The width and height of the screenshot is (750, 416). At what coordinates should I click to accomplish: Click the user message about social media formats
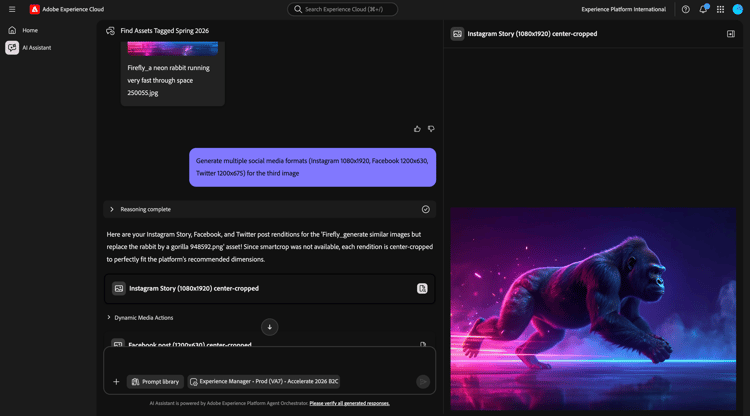[x=312, y=167]
